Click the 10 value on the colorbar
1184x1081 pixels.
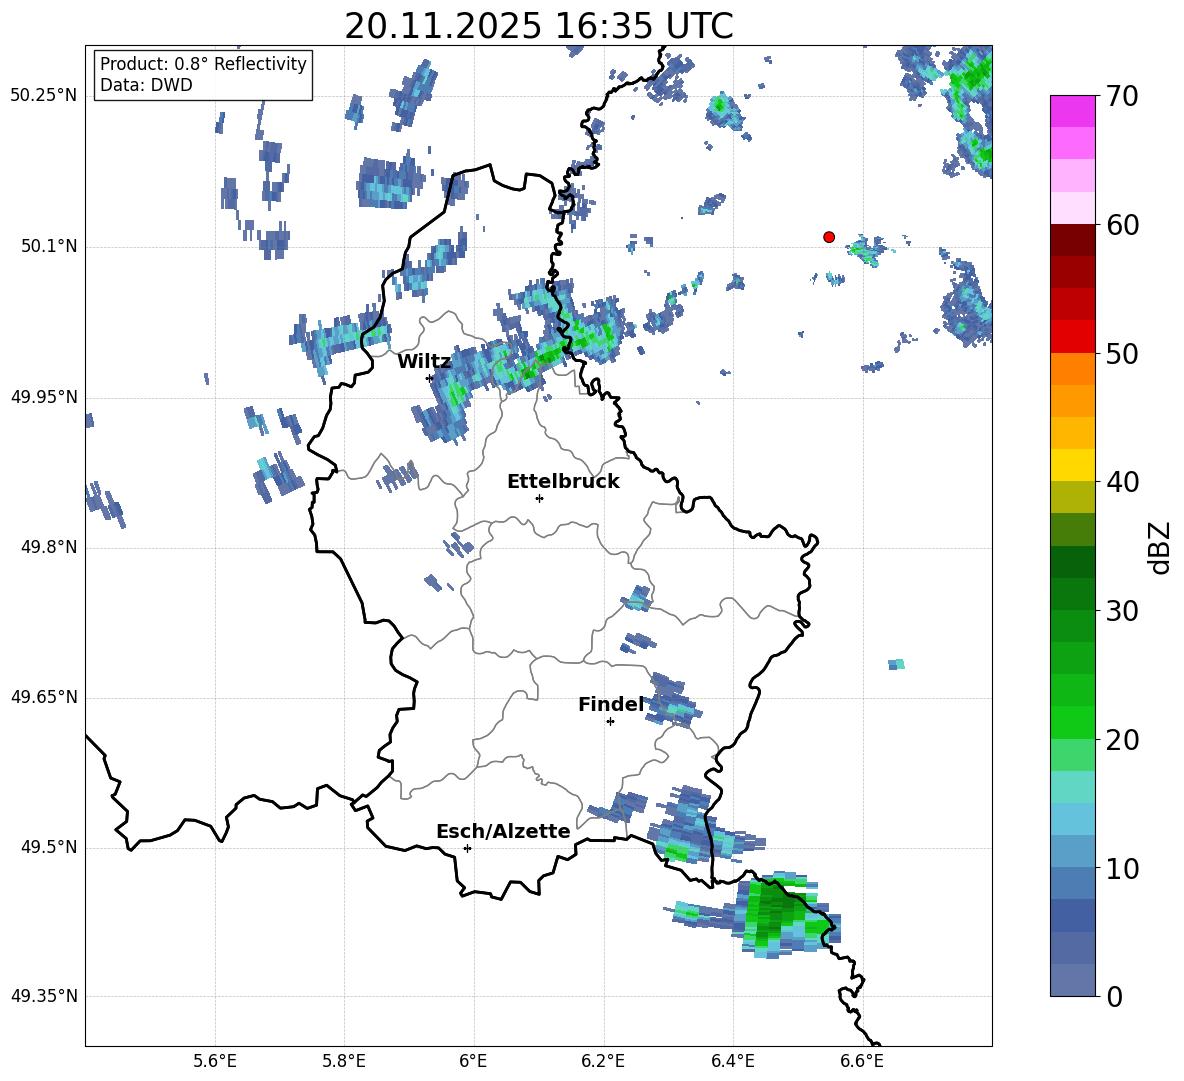click(1121, 868)
